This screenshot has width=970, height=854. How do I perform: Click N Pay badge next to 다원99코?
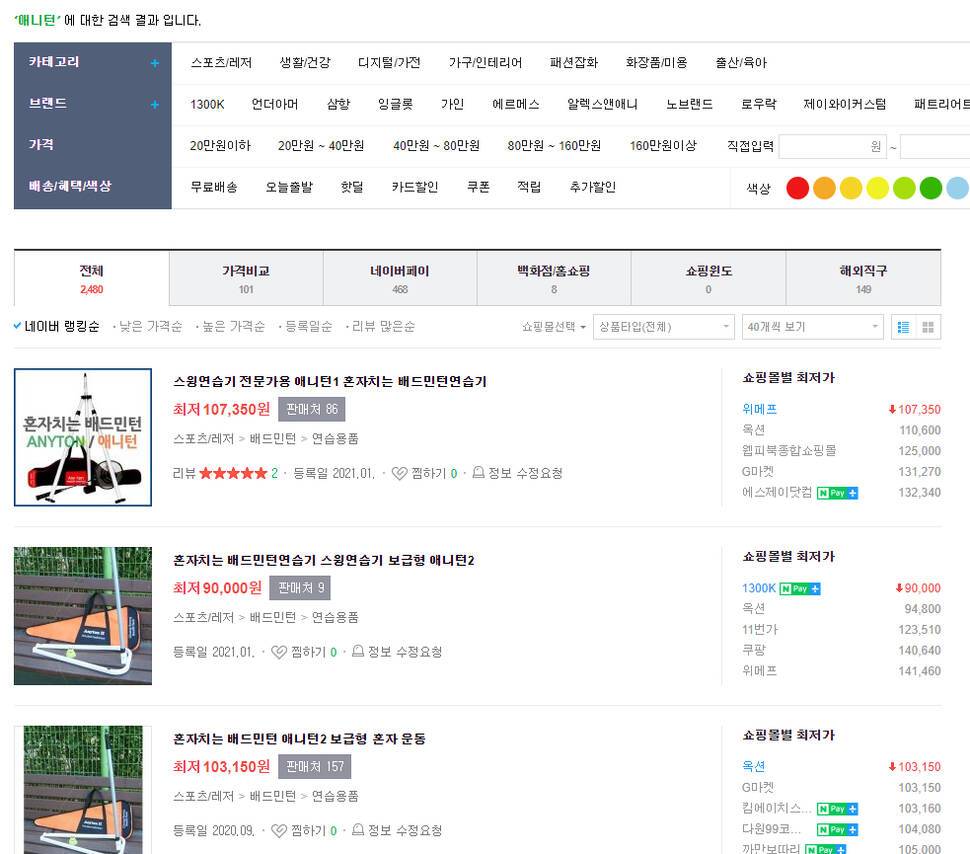click(x=837, y=830)
